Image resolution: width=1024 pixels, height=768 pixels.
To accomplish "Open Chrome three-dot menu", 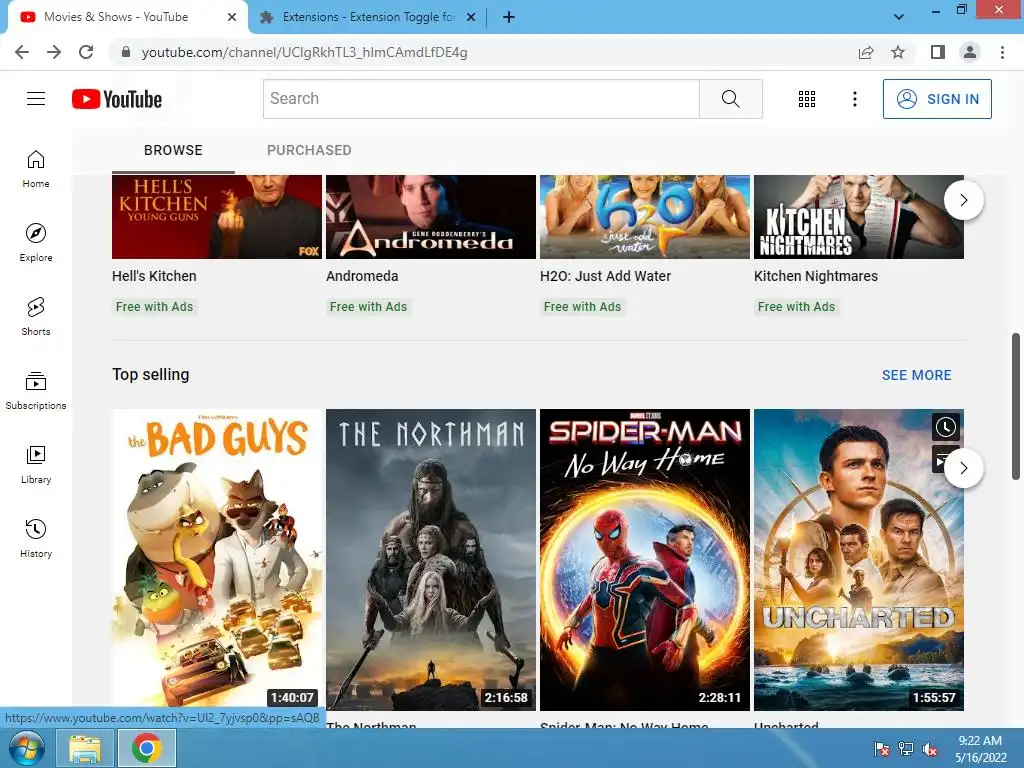I will [x=1002, y=52].
